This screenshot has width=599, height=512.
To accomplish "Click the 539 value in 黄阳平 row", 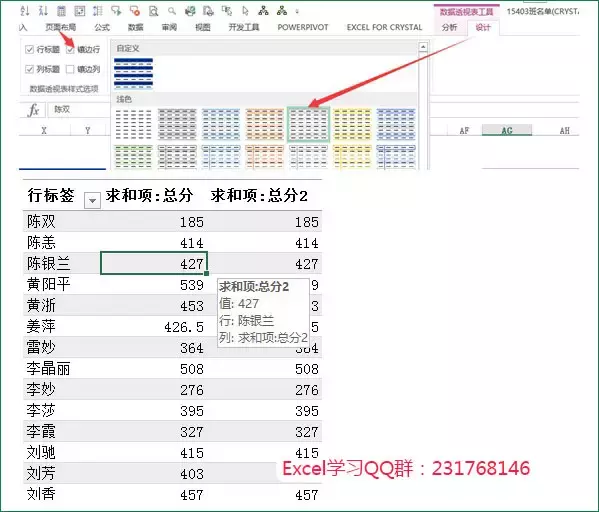I will point(192,285).
